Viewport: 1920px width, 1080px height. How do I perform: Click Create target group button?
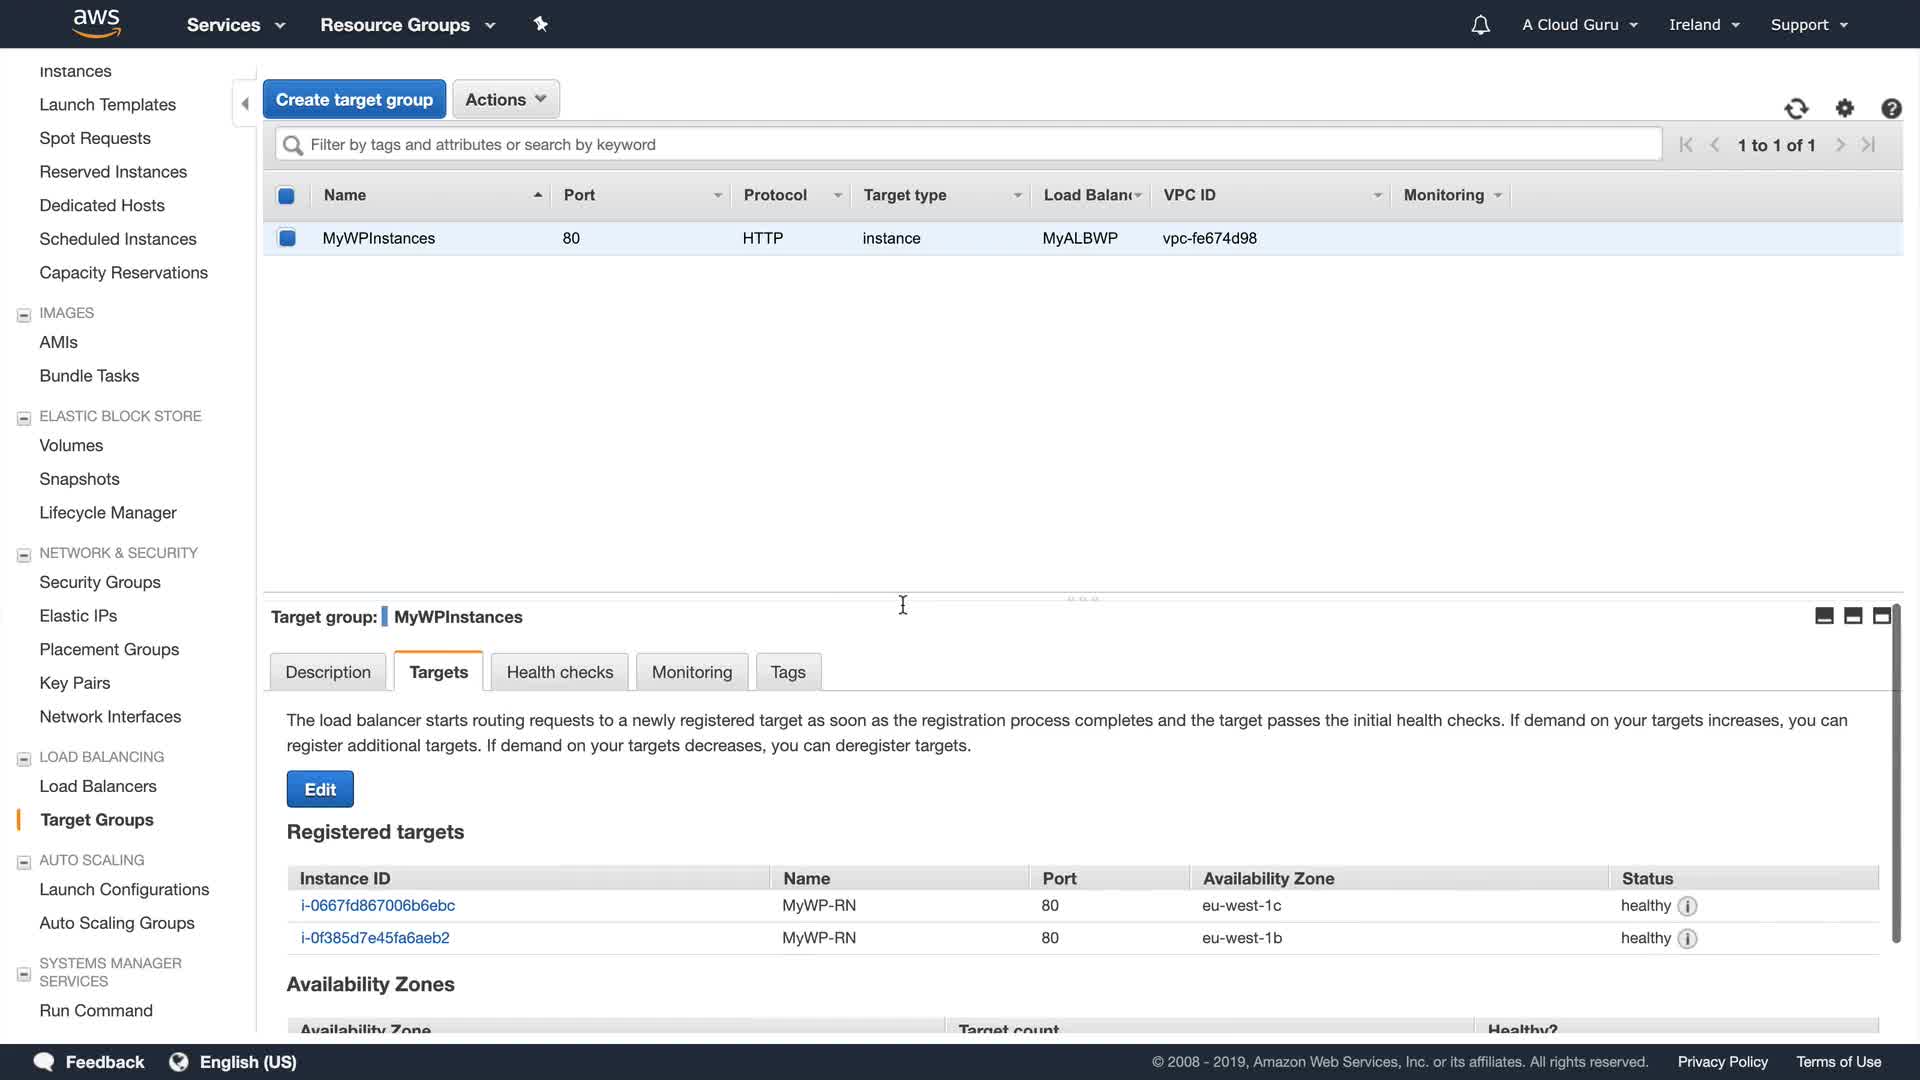coord(354,99)
